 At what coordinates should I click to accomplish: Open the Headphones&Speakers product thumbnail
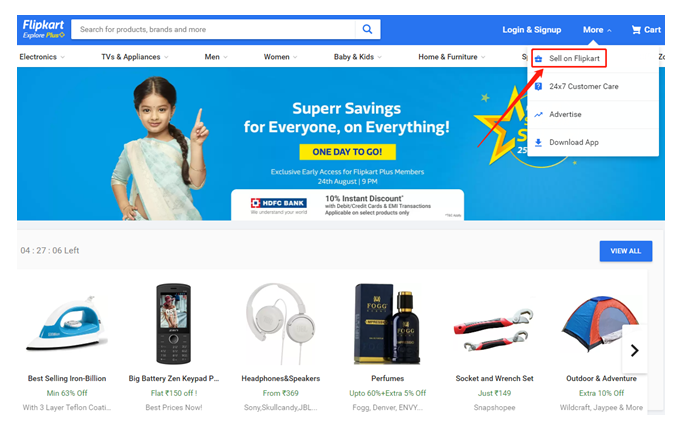(281, 324)
